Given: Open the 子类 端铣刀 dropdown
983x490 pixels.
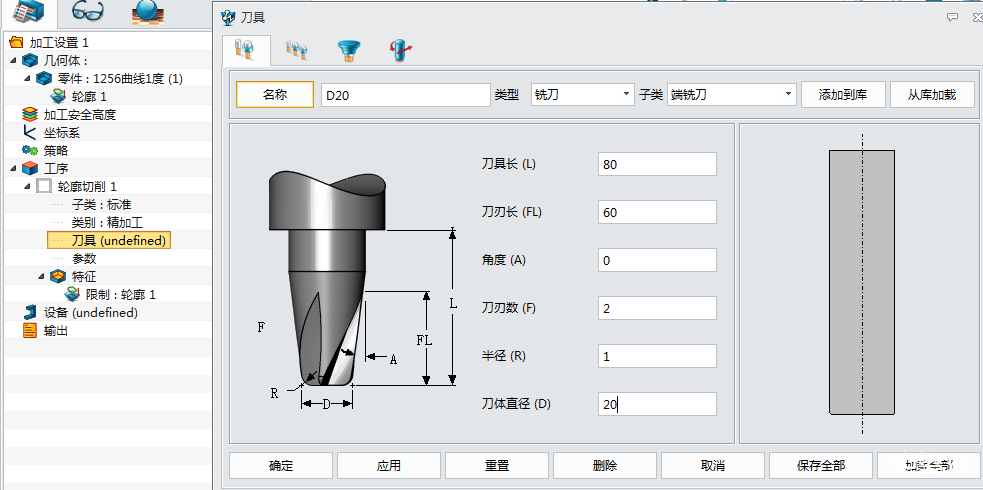Looking at the screenshot, I should (731, 94).
